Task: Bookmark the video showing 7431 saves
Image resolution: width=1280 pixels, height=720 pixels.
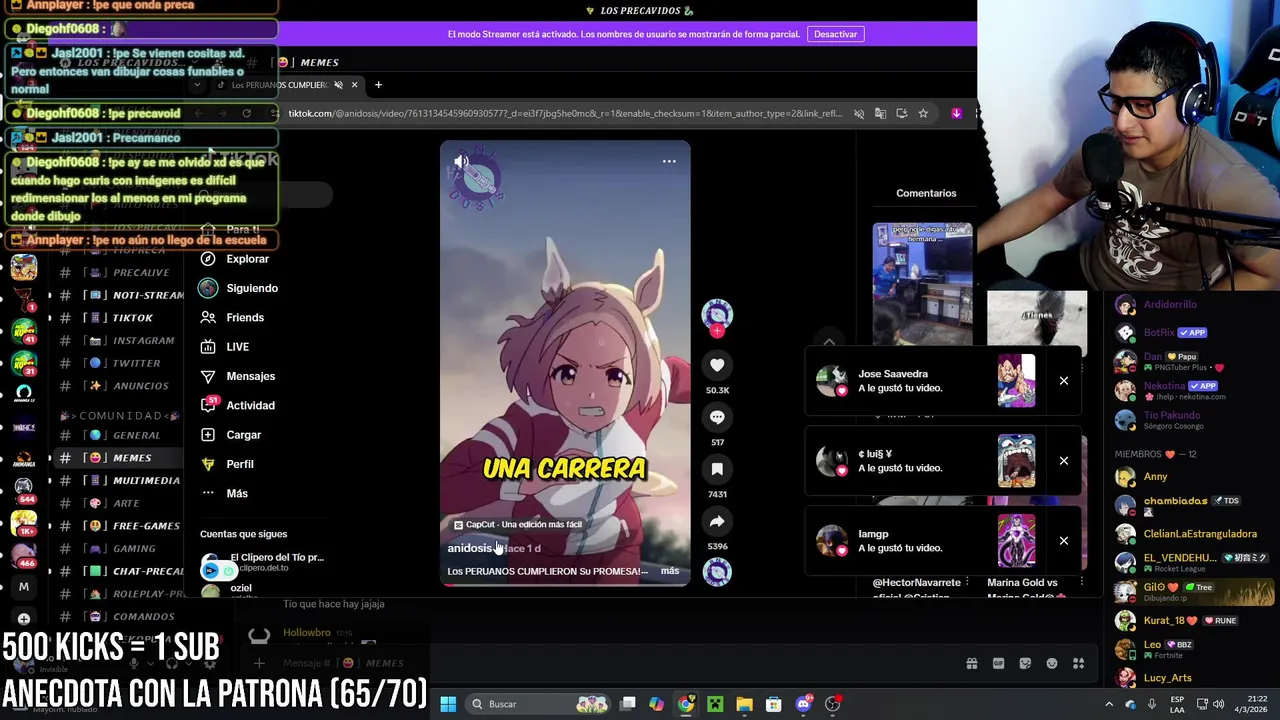Action: point(717,469)
